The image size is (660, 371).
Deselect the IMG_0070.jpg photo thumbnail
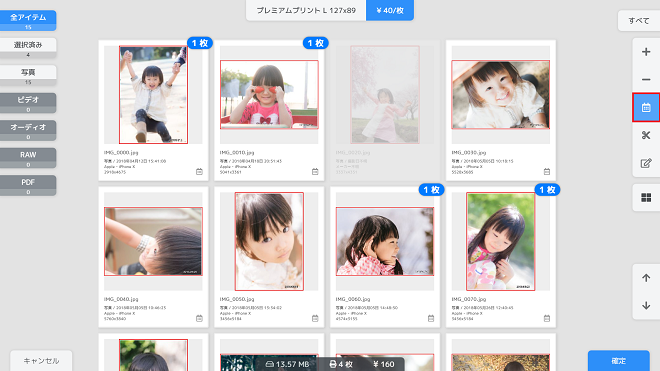tap(500, 241)
